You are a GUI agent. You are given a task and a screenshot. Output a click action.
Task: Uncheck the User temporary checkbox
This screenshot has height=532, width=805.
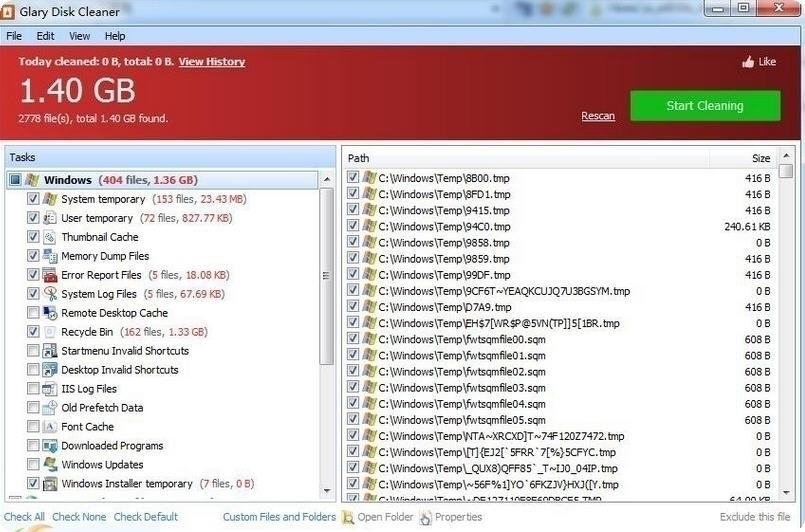click(33, 218)
